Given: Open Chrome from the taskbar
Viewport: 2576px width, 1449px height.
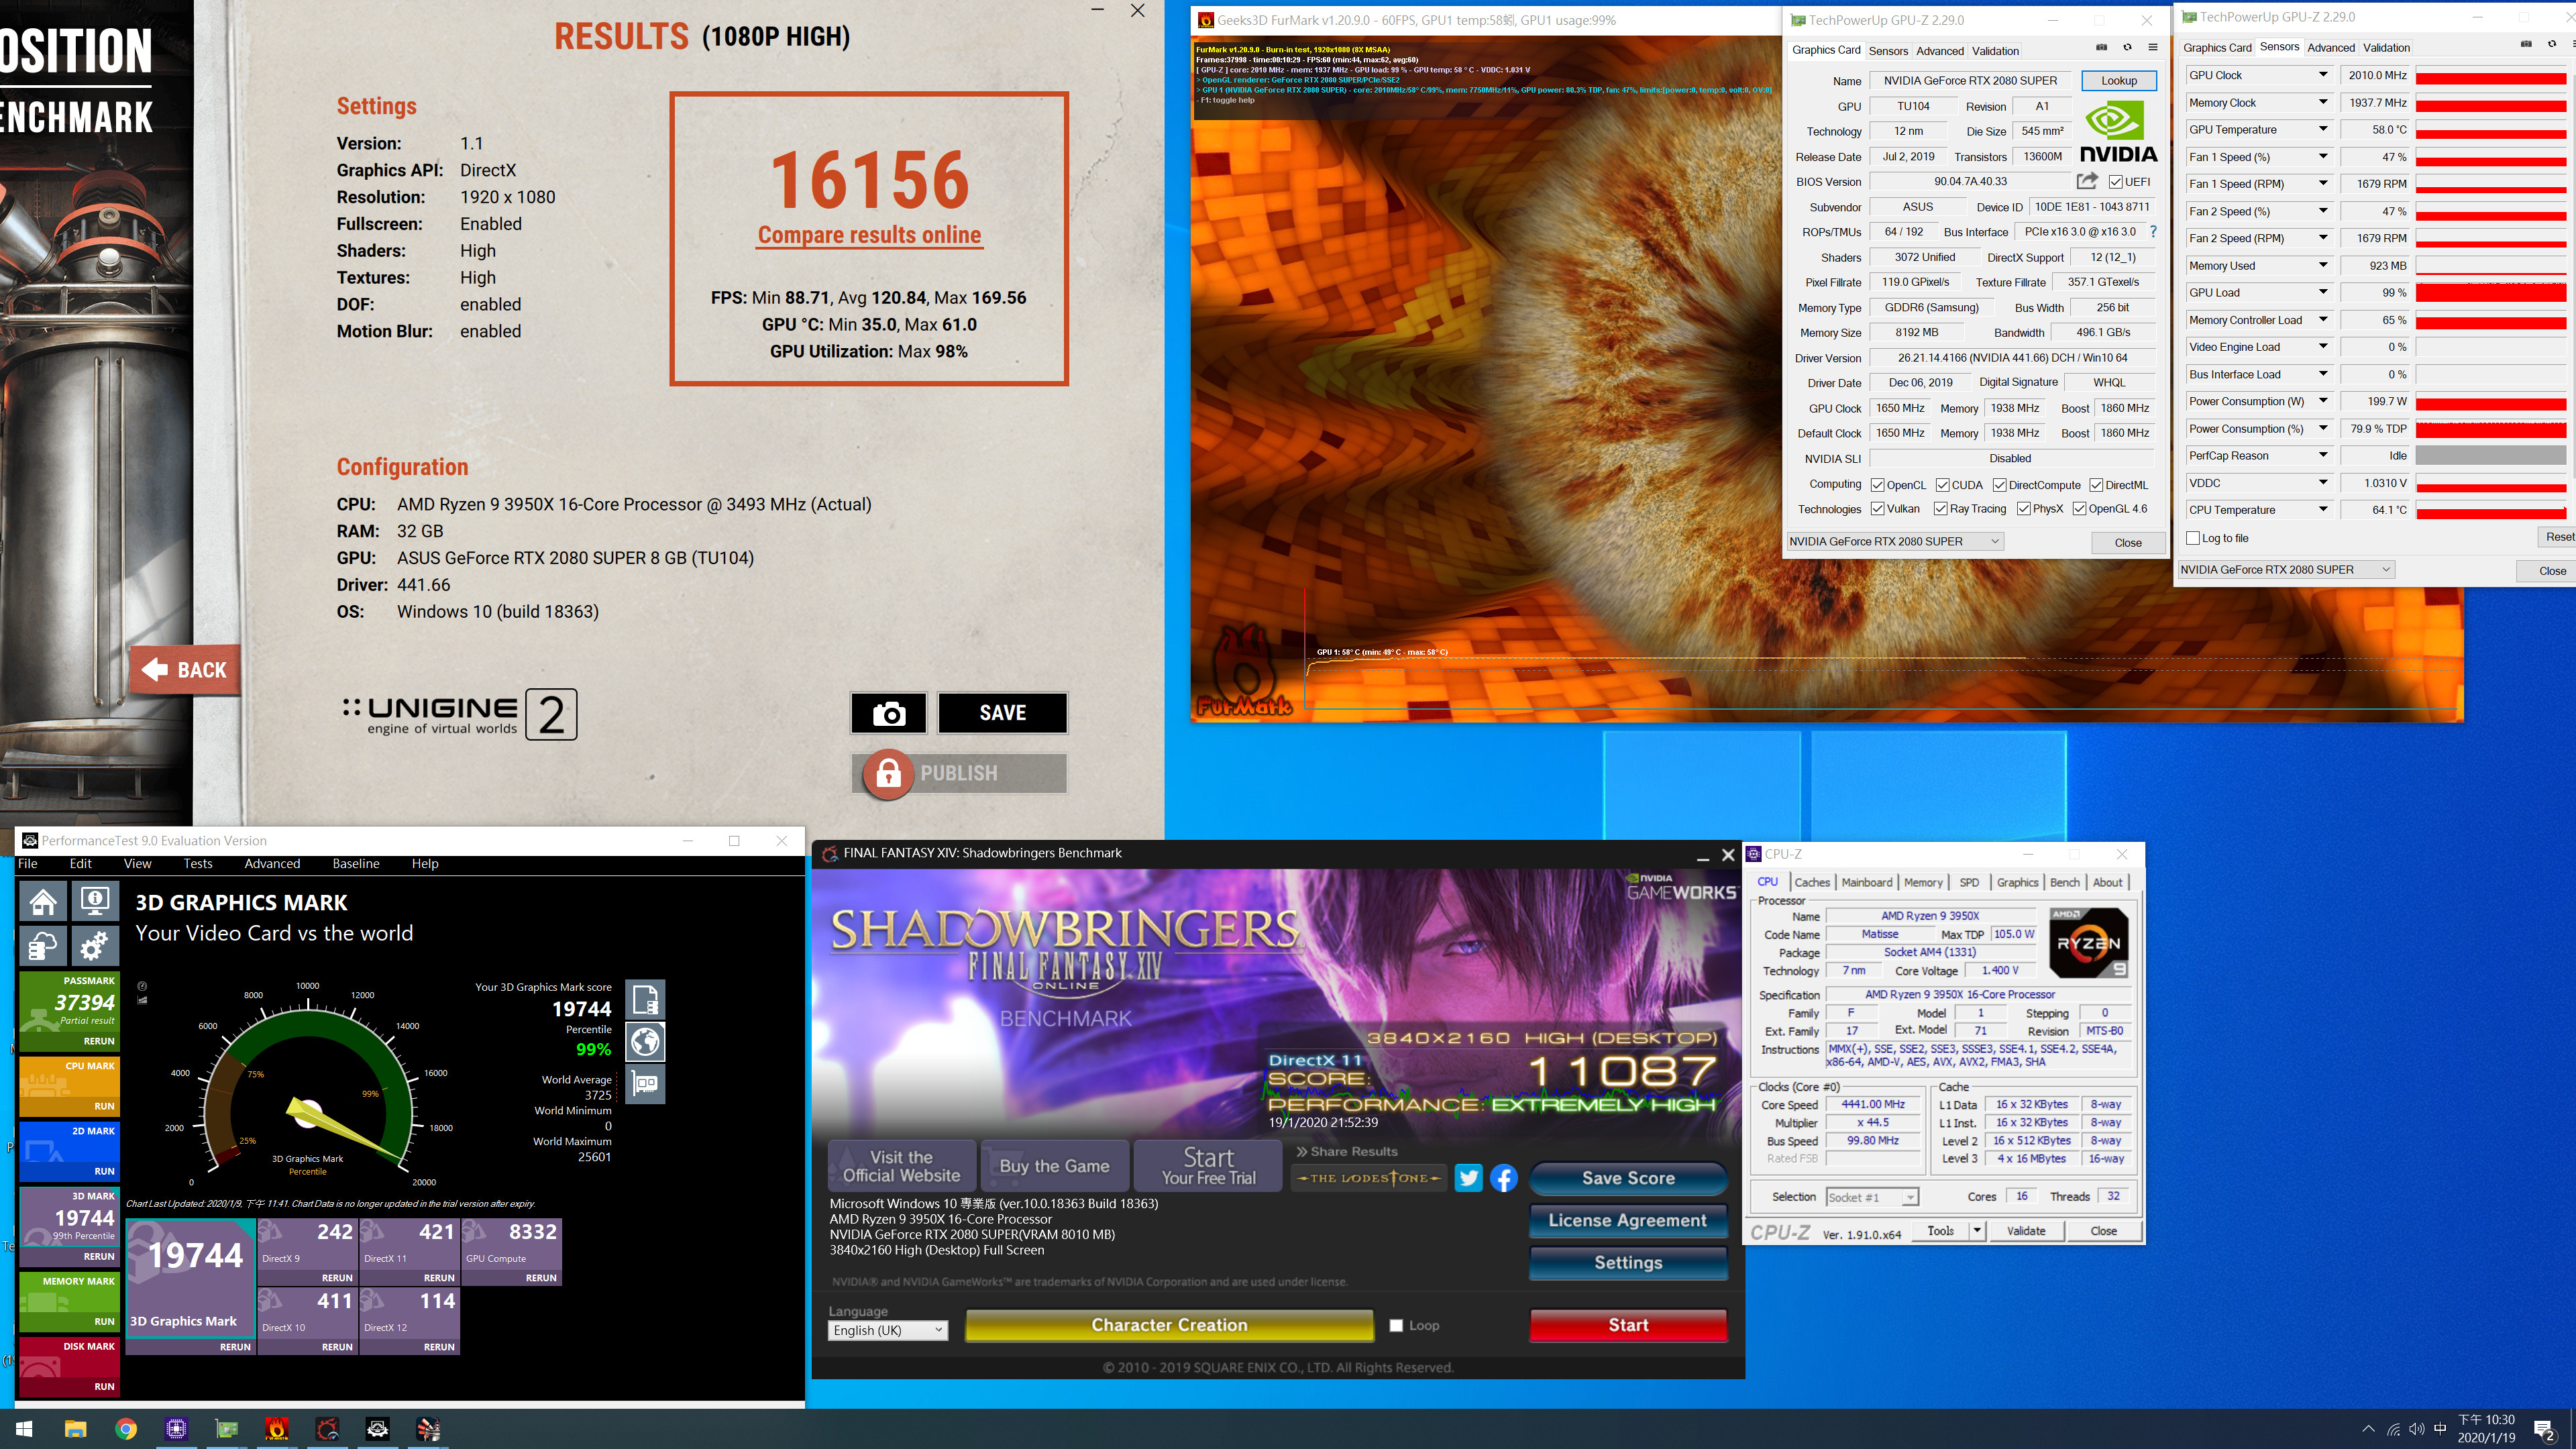Looking at the screenshot, I should (x=126, y=1429).
